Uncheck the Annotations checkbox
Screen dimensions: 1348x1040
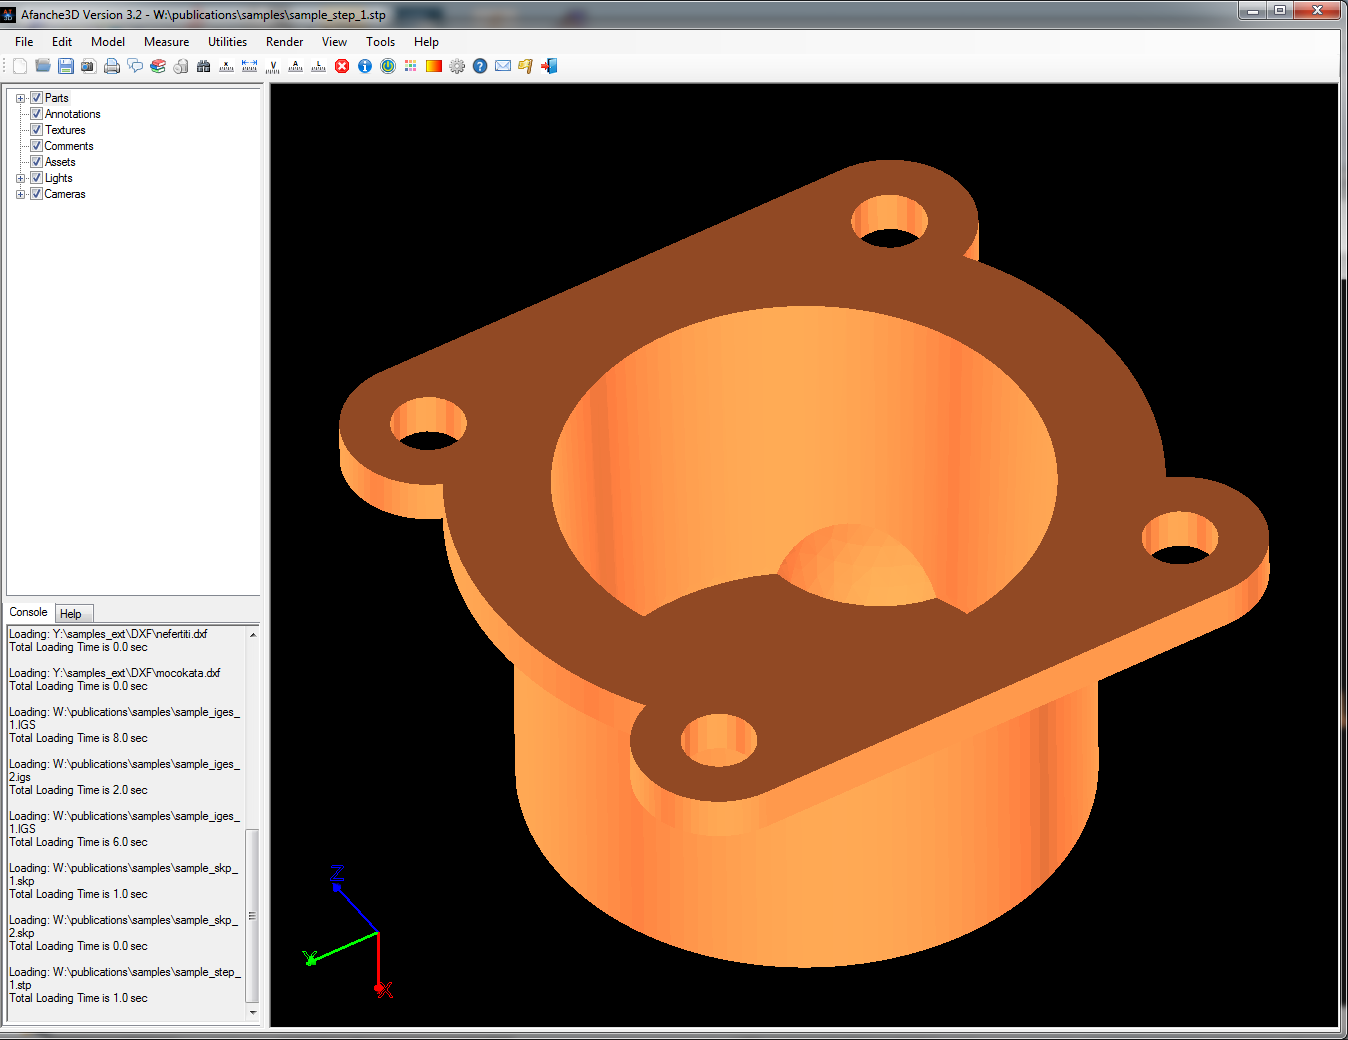[36, 114]
